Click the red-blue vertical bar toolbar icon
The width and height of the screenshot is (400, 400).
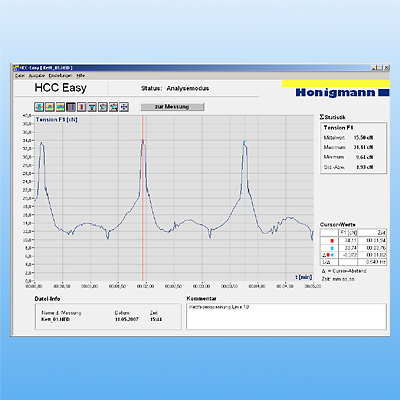(82, 107)
